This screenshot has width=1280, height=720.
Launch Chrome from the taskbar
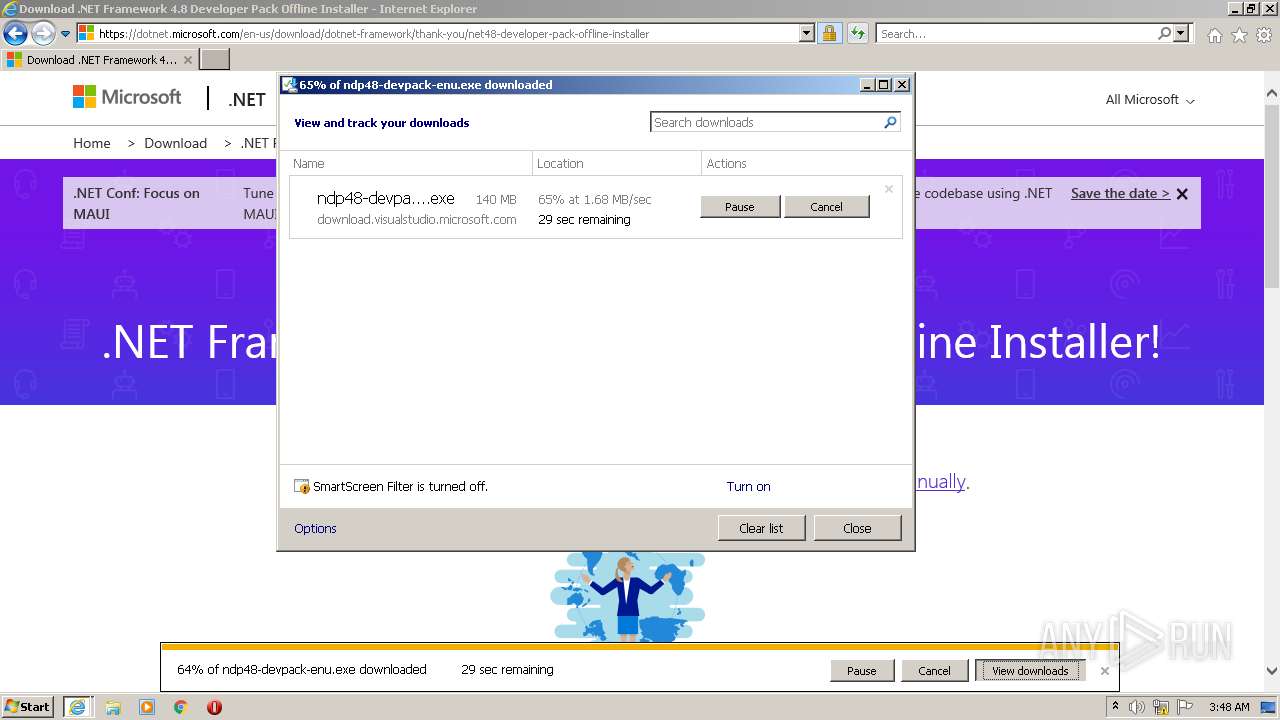(x=181, y=707)
